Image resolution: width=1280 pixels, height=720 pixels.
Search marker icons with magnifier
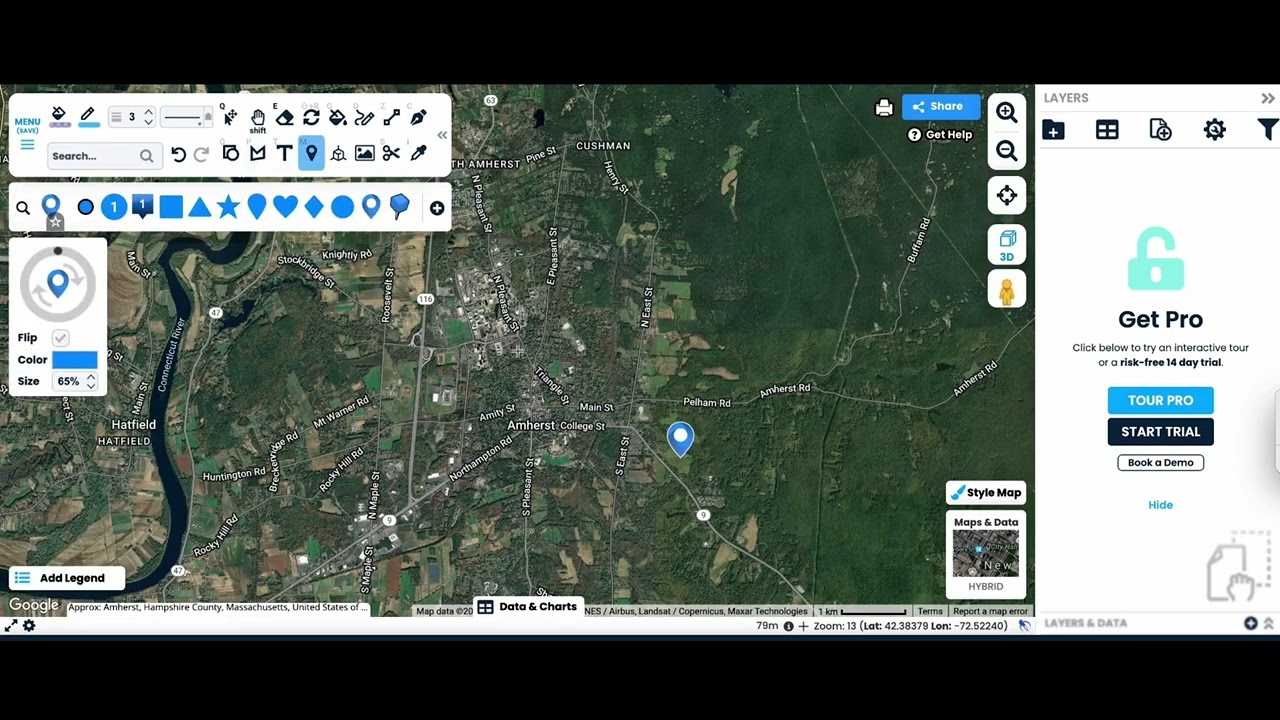pos(23,208)
